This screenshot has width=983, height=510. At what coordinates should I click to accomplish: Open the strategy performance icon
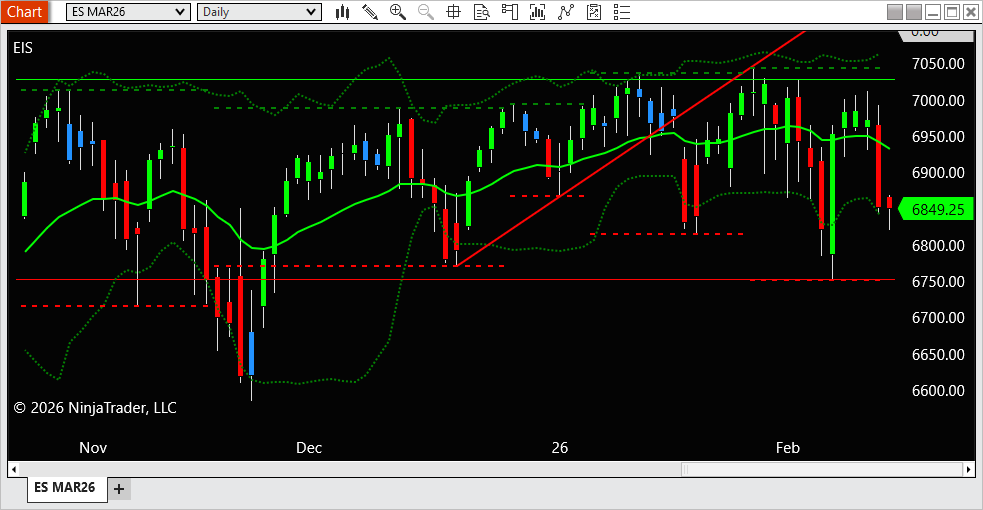click(x=594, y=12)
